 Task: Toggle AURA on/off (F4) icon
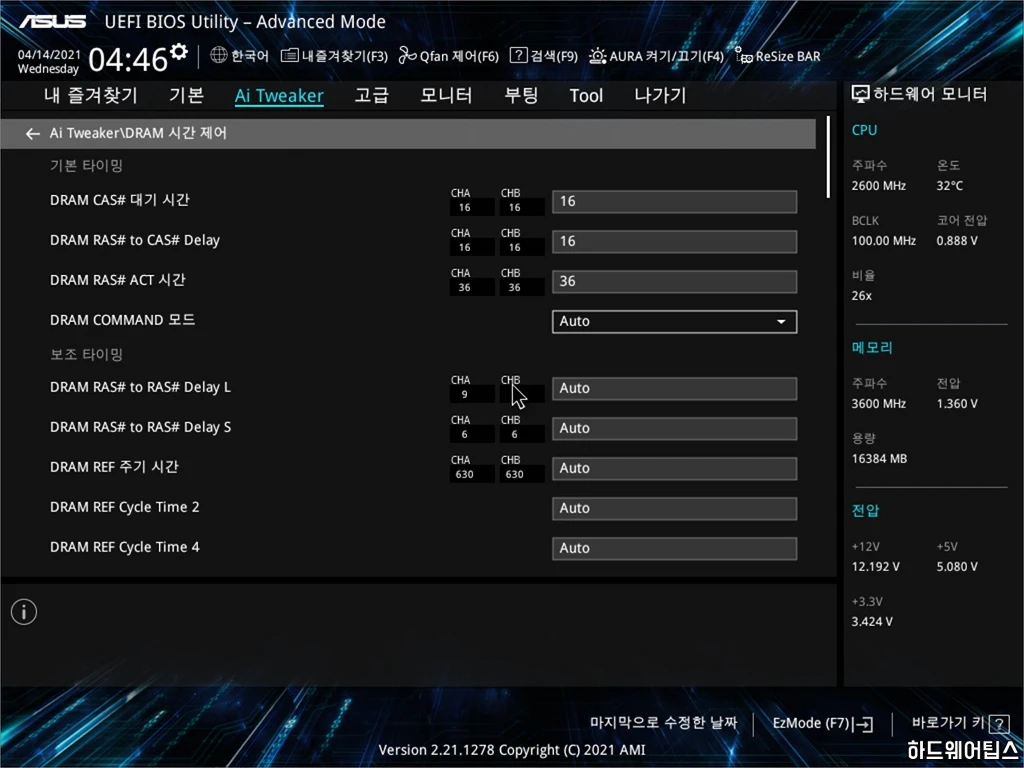tap(597, 56)
